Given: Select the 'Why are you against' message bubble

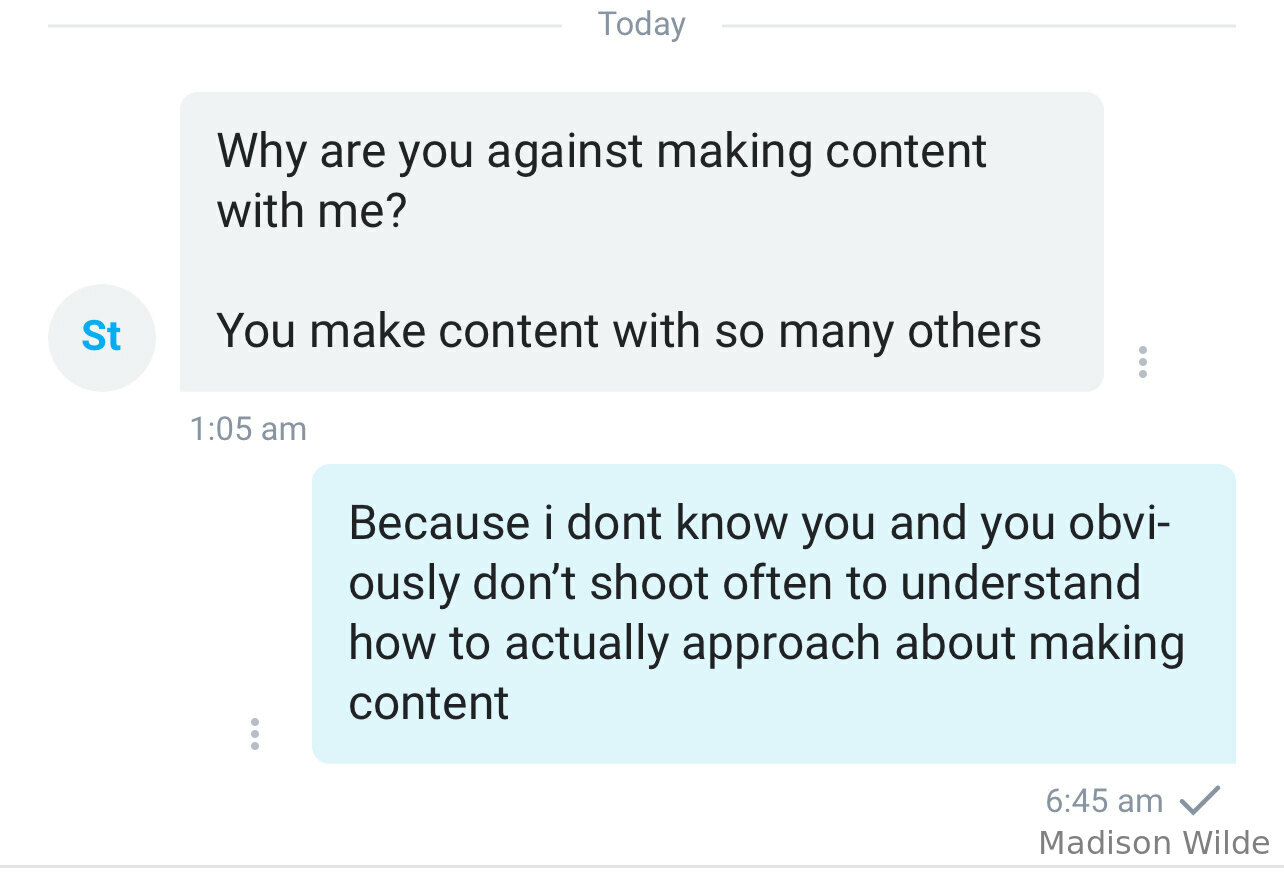Looking at the screenshot, I should [x=641, y=242].
